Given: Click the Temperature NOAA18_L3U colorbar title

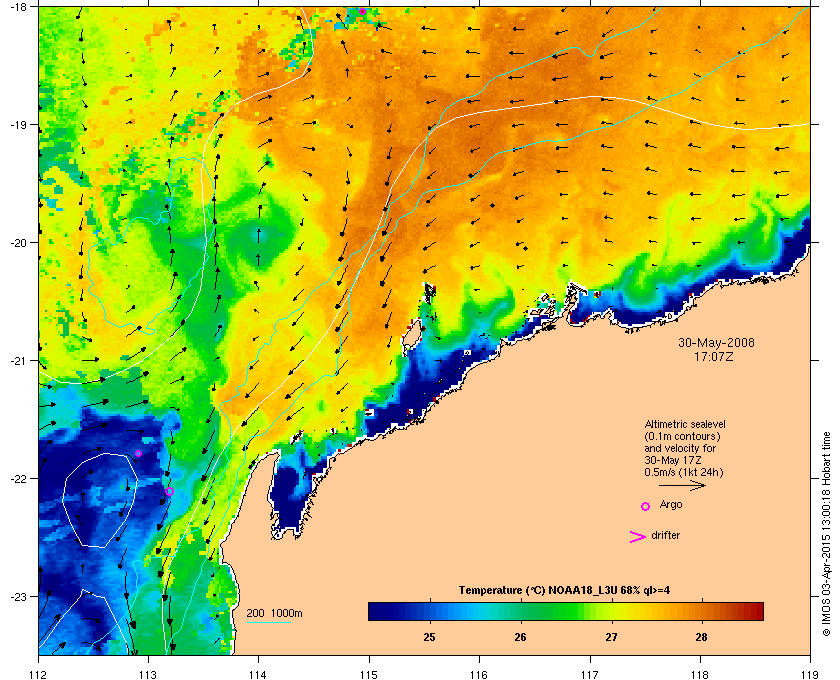Looking at the screenshot, I should click(x=564, y=591).
